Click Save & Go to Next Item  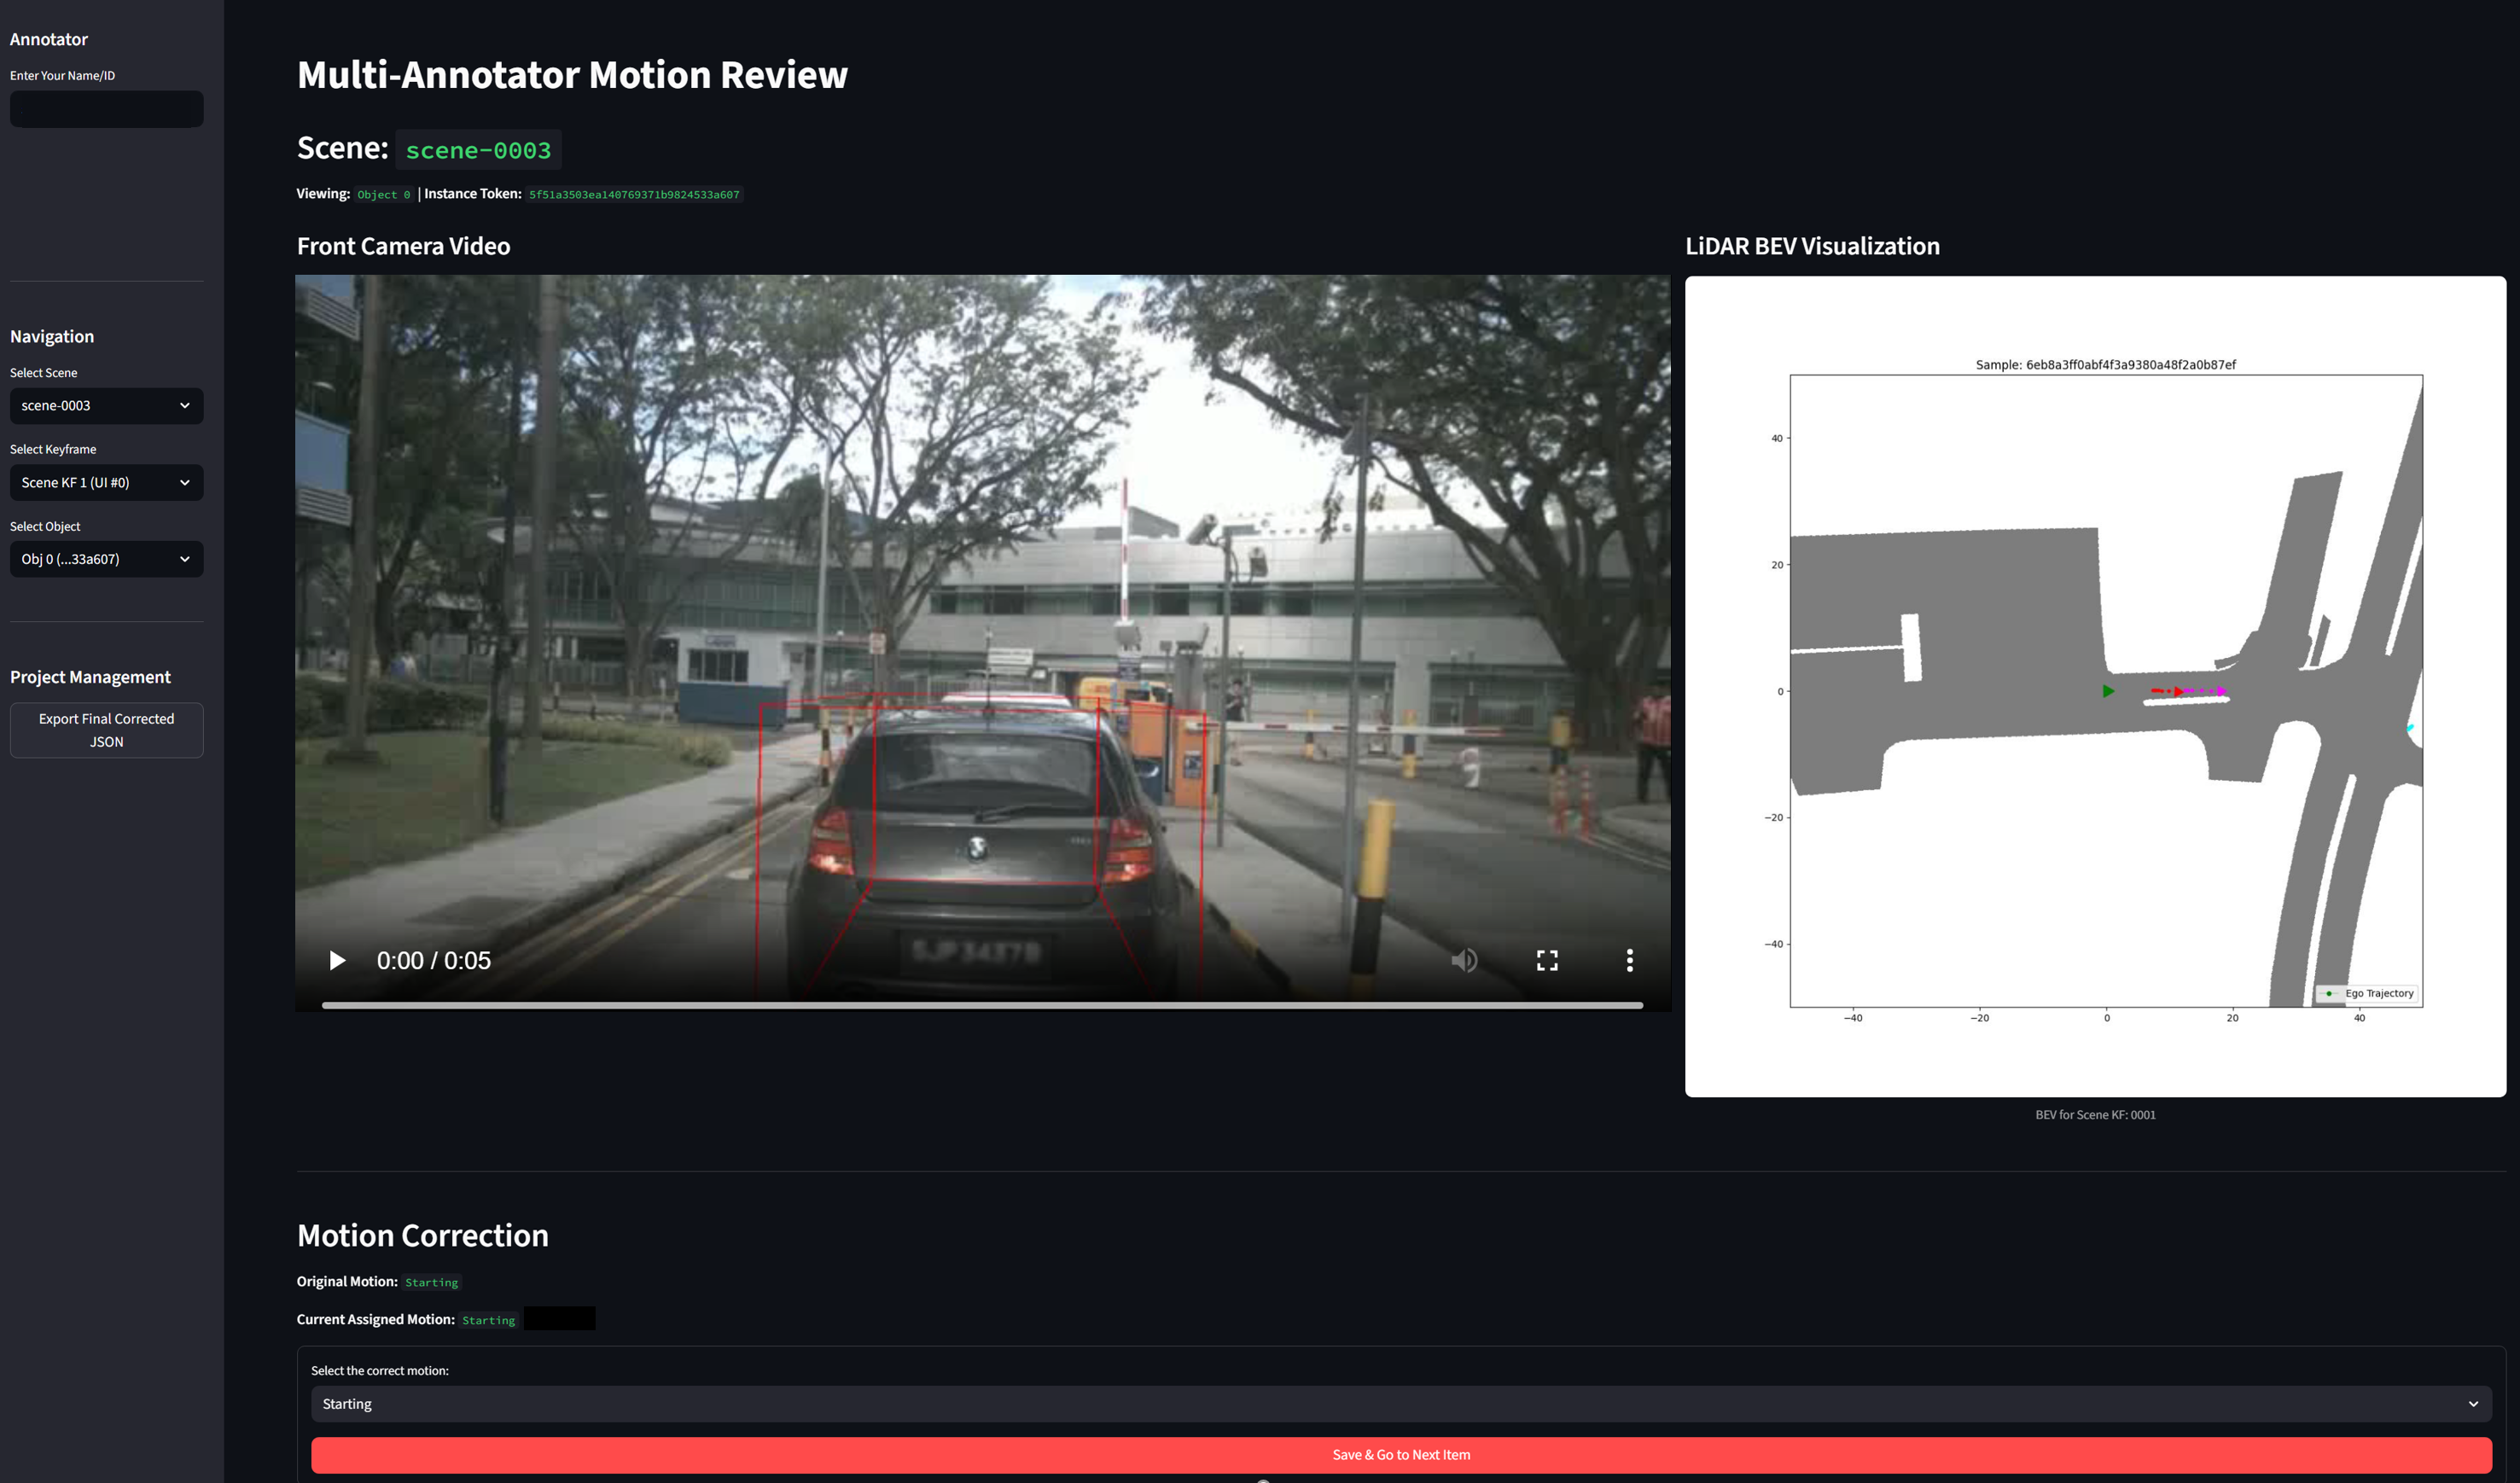[x=1399, y=1455]
